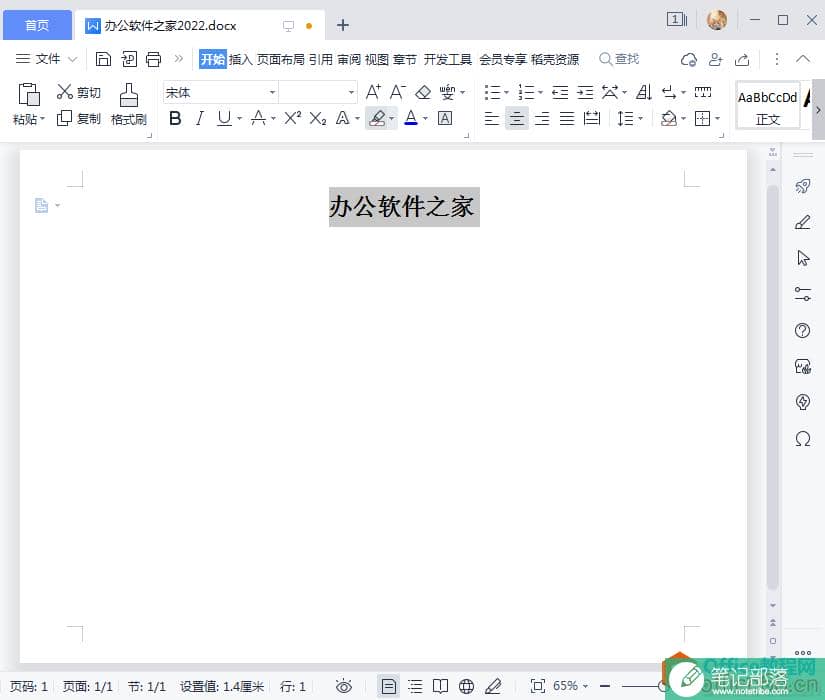Decrease font size with A- icon
This screenshot has height=700, width=825.
[x=397, y=92]
